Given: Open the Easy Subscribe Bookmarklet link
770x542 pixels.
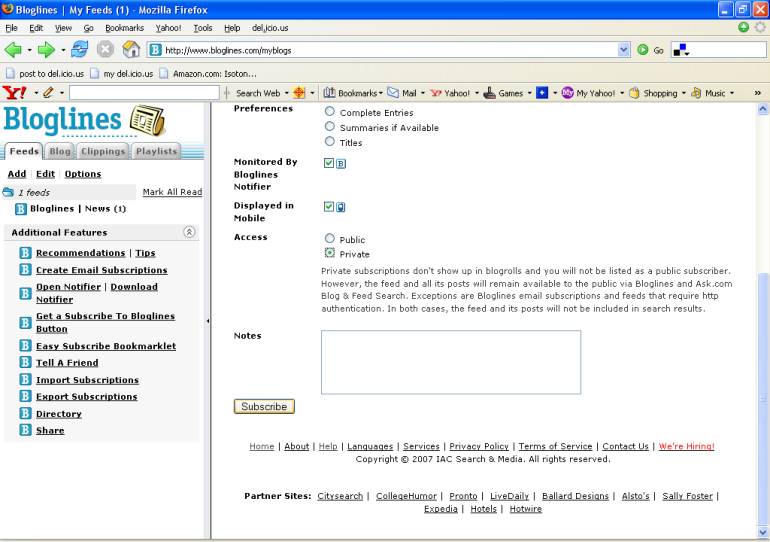Looking at the screenshot, I should point(106,346).
